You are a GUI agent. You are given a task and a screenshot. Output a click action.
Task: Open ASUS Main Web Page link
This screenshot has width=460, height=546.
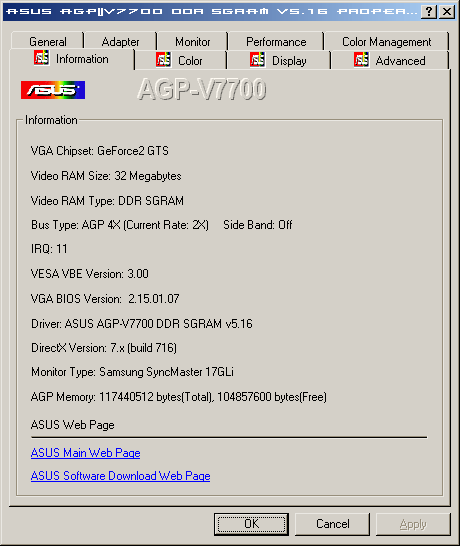point(86,453)
